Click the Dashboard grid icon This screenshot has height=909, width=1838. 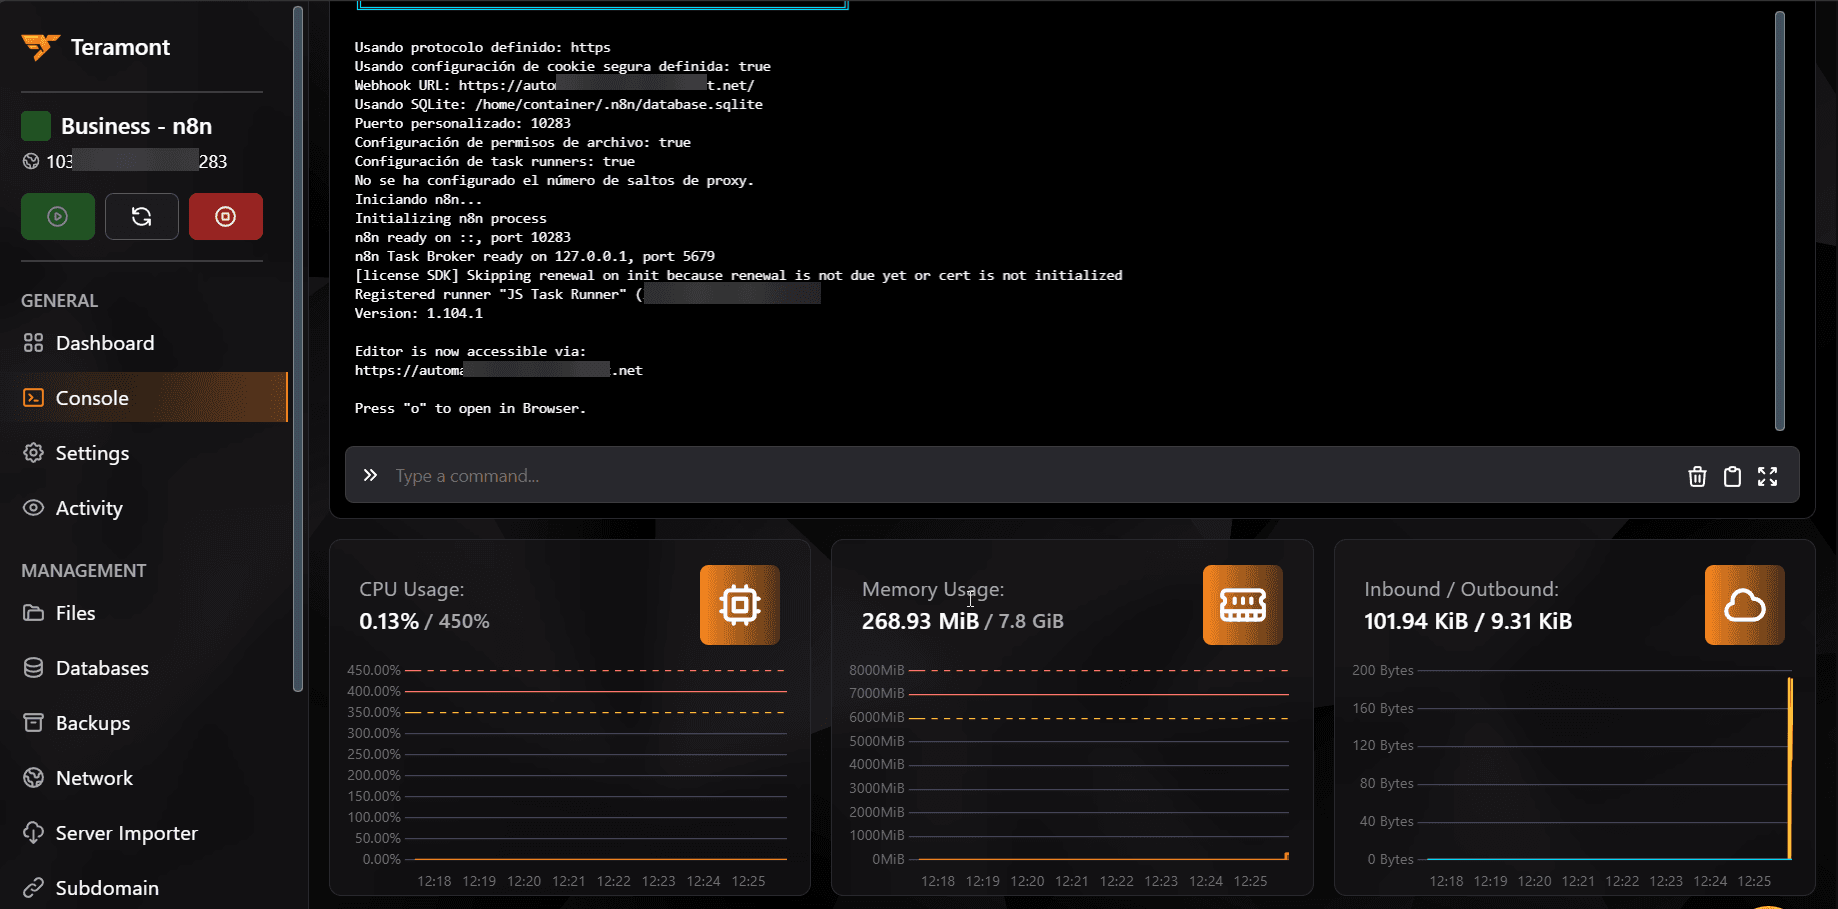[x=33, y=343]
